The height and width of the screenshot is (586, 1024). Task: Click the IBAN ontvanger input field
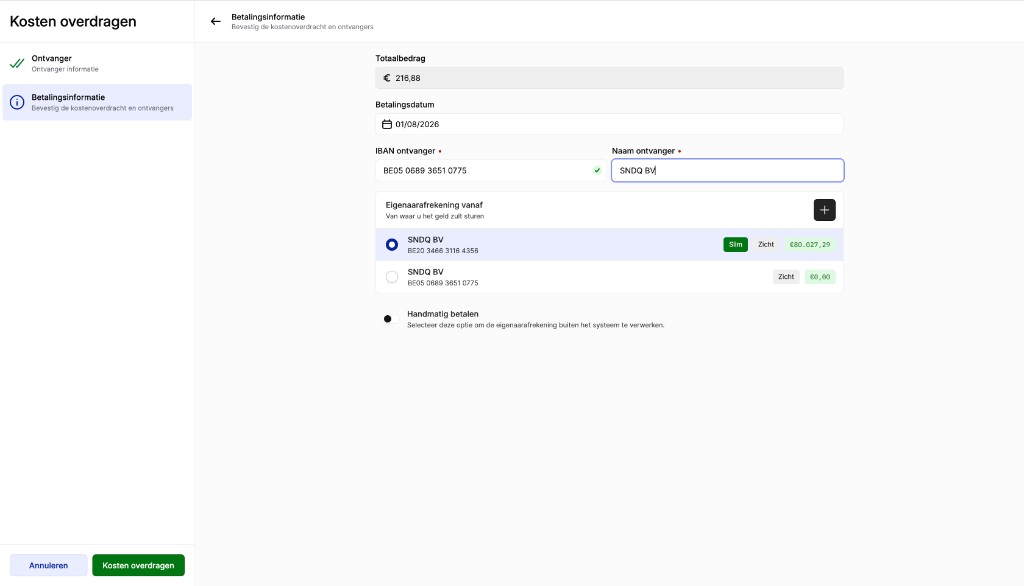[x=490, y=171]
